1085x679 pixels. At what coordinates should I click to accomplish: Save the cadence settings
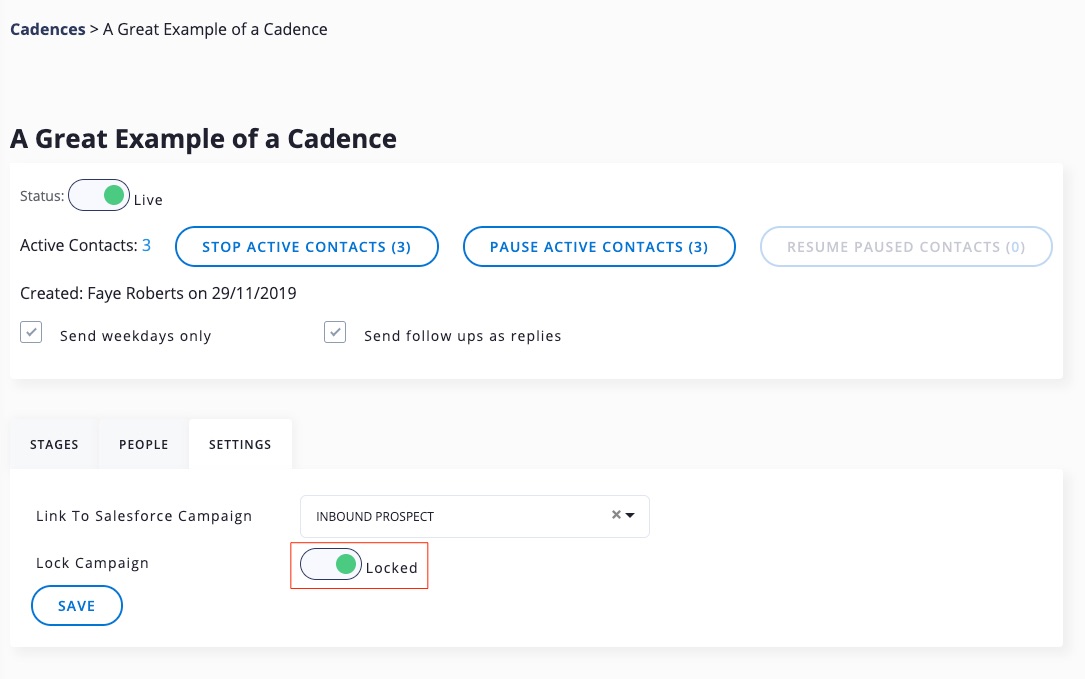77,606
